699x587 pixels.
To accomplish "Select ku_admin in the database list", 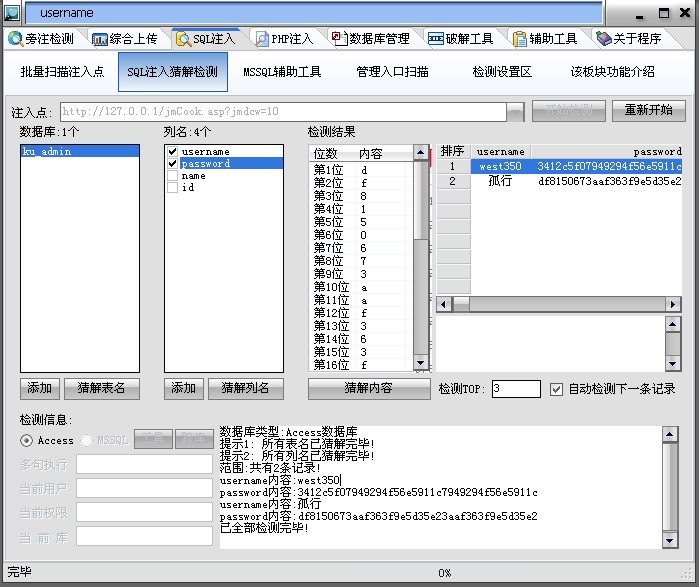I will coord(80,152).
